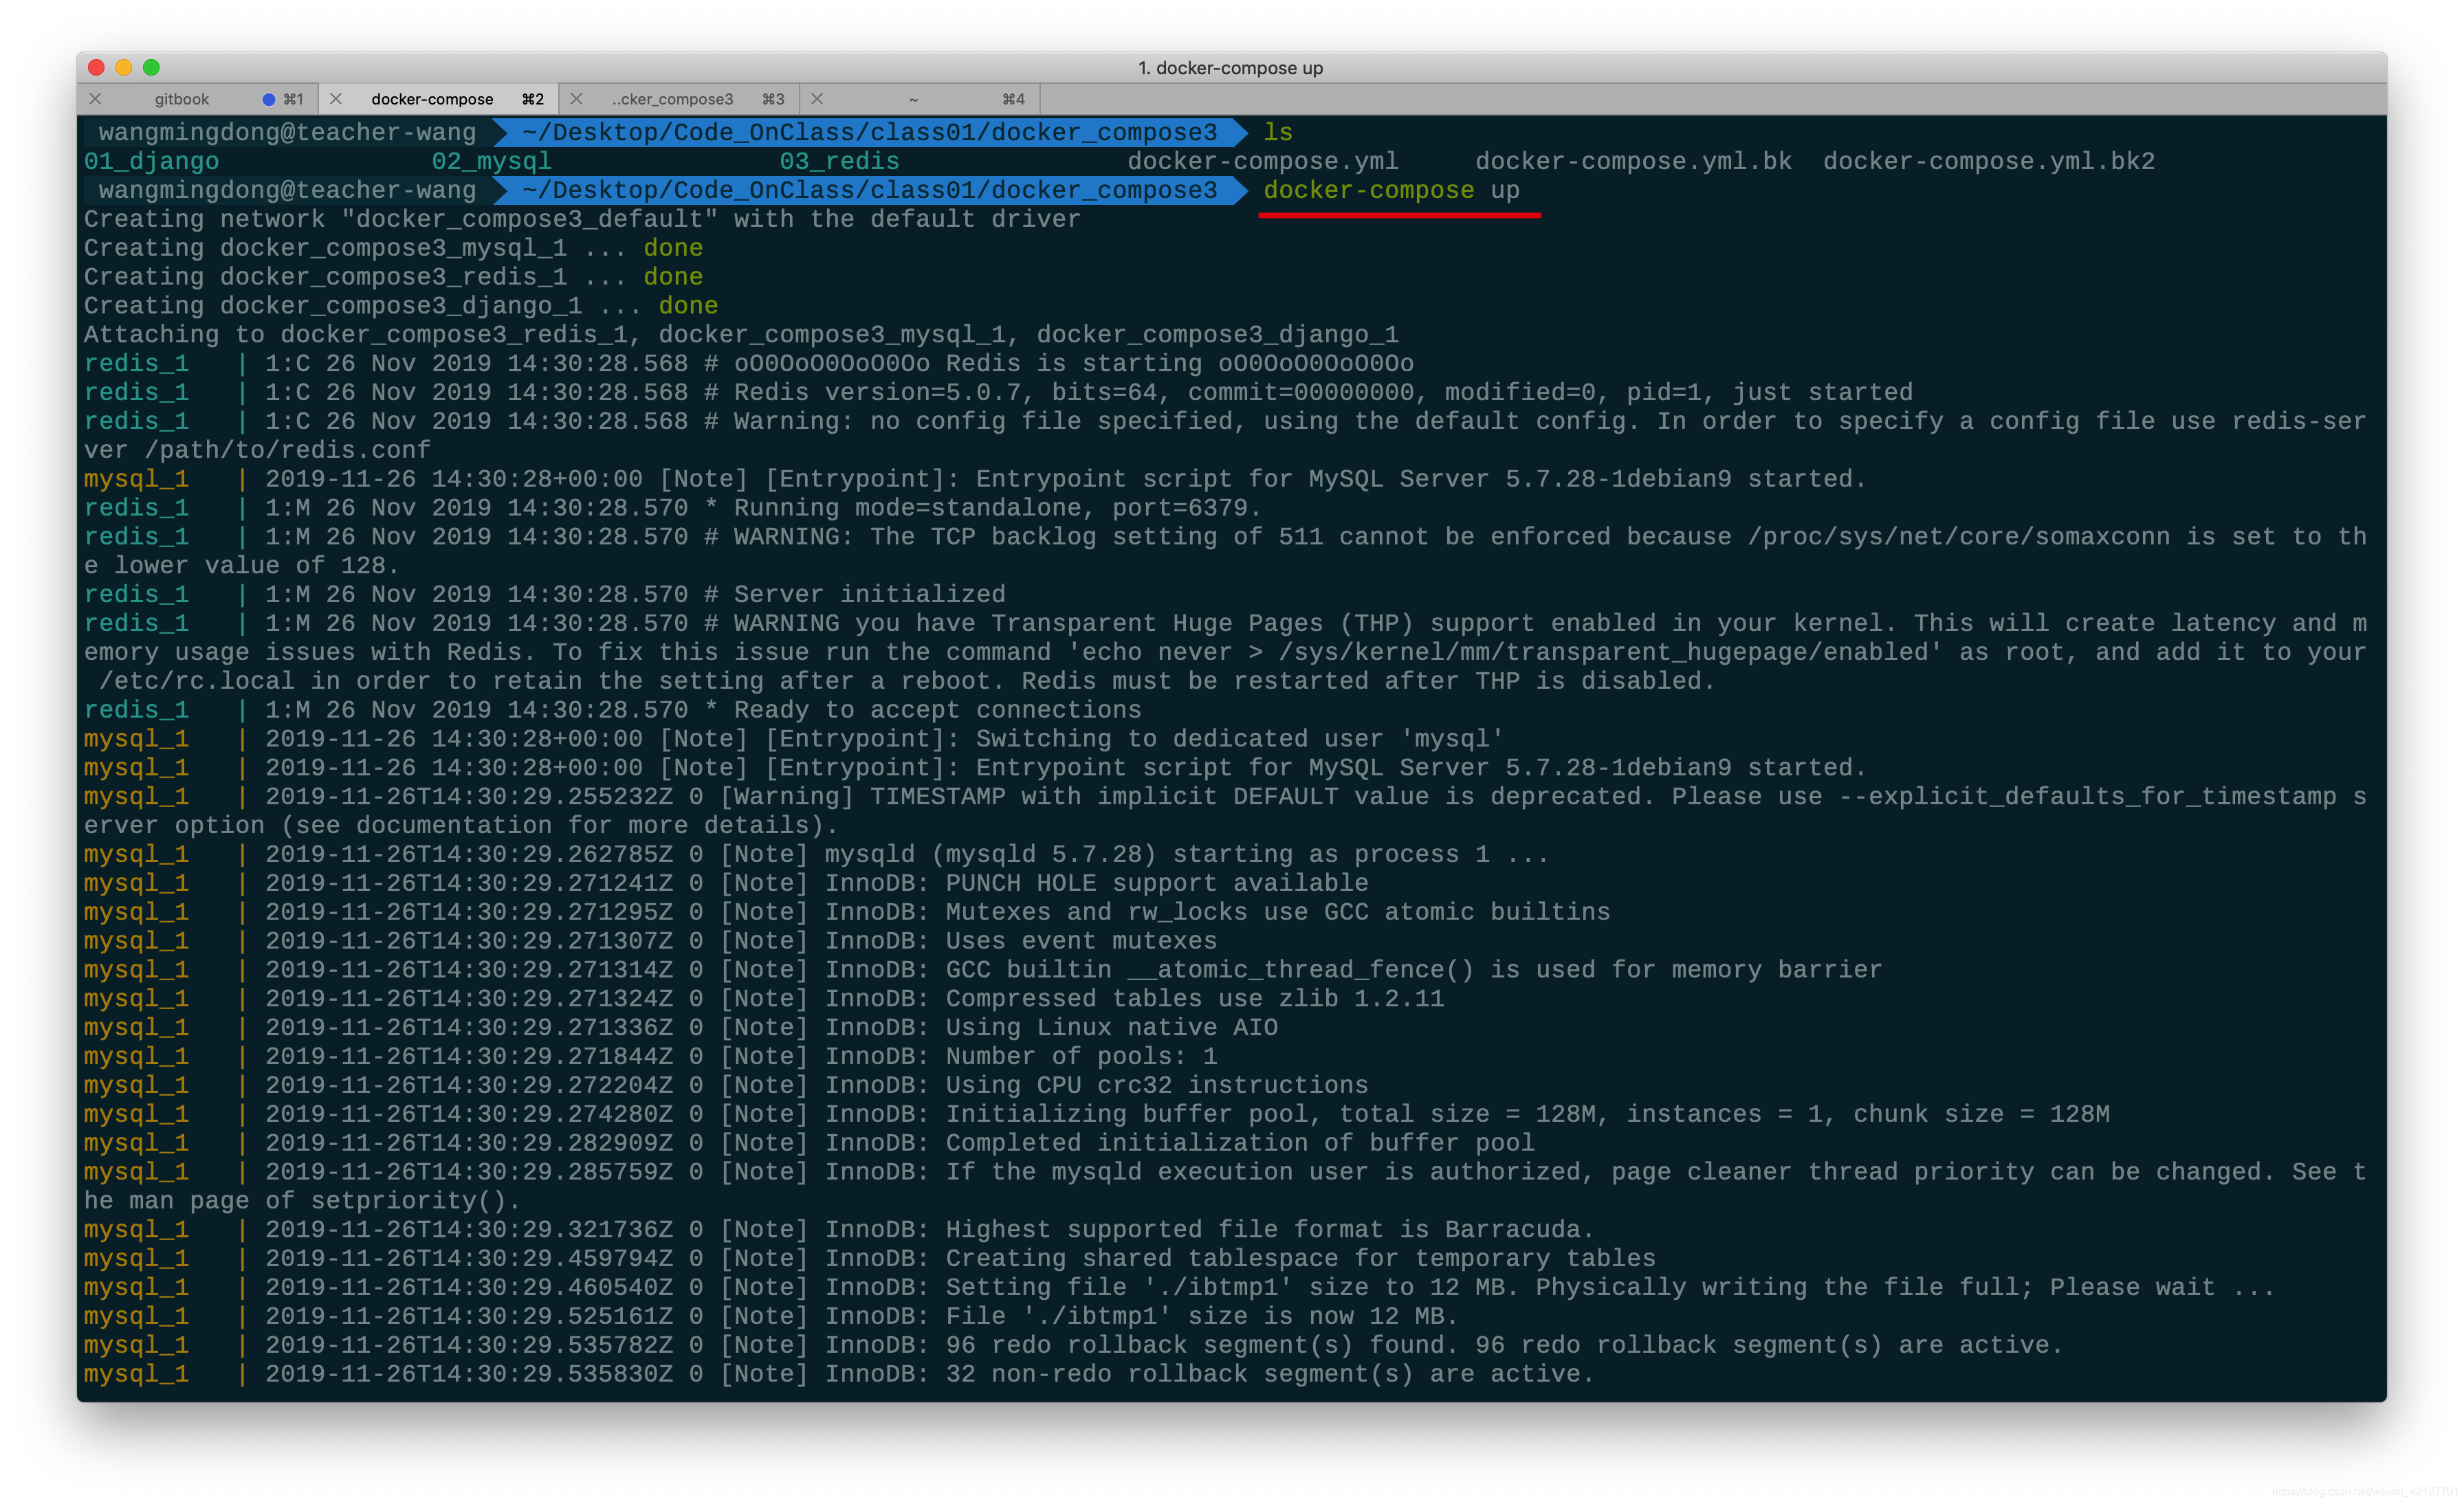Close the docker-compose tab
This screenshot has width=2464, height=1504.
click(336, 99)
